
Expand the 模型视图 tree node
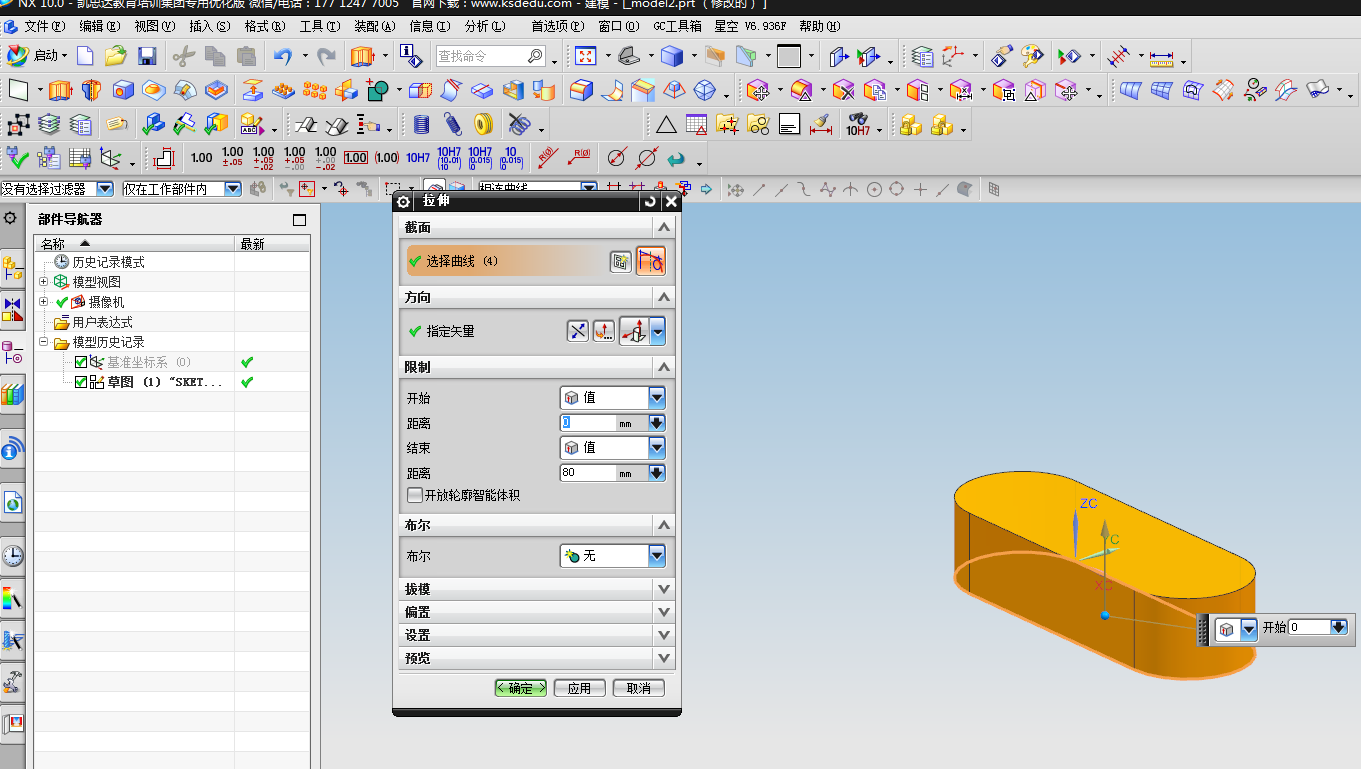(44, 282)
